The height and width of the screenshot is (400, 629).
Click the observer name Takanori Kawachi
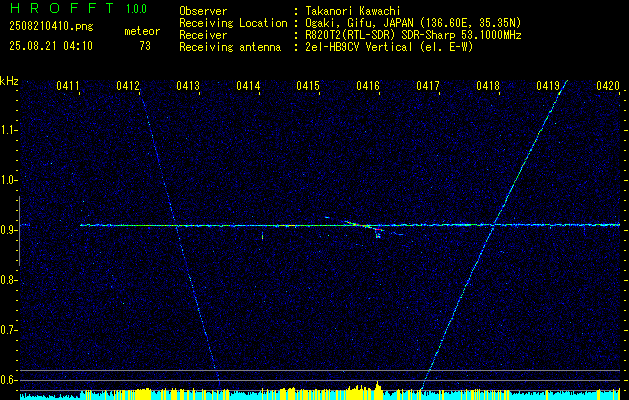point(352,11)
